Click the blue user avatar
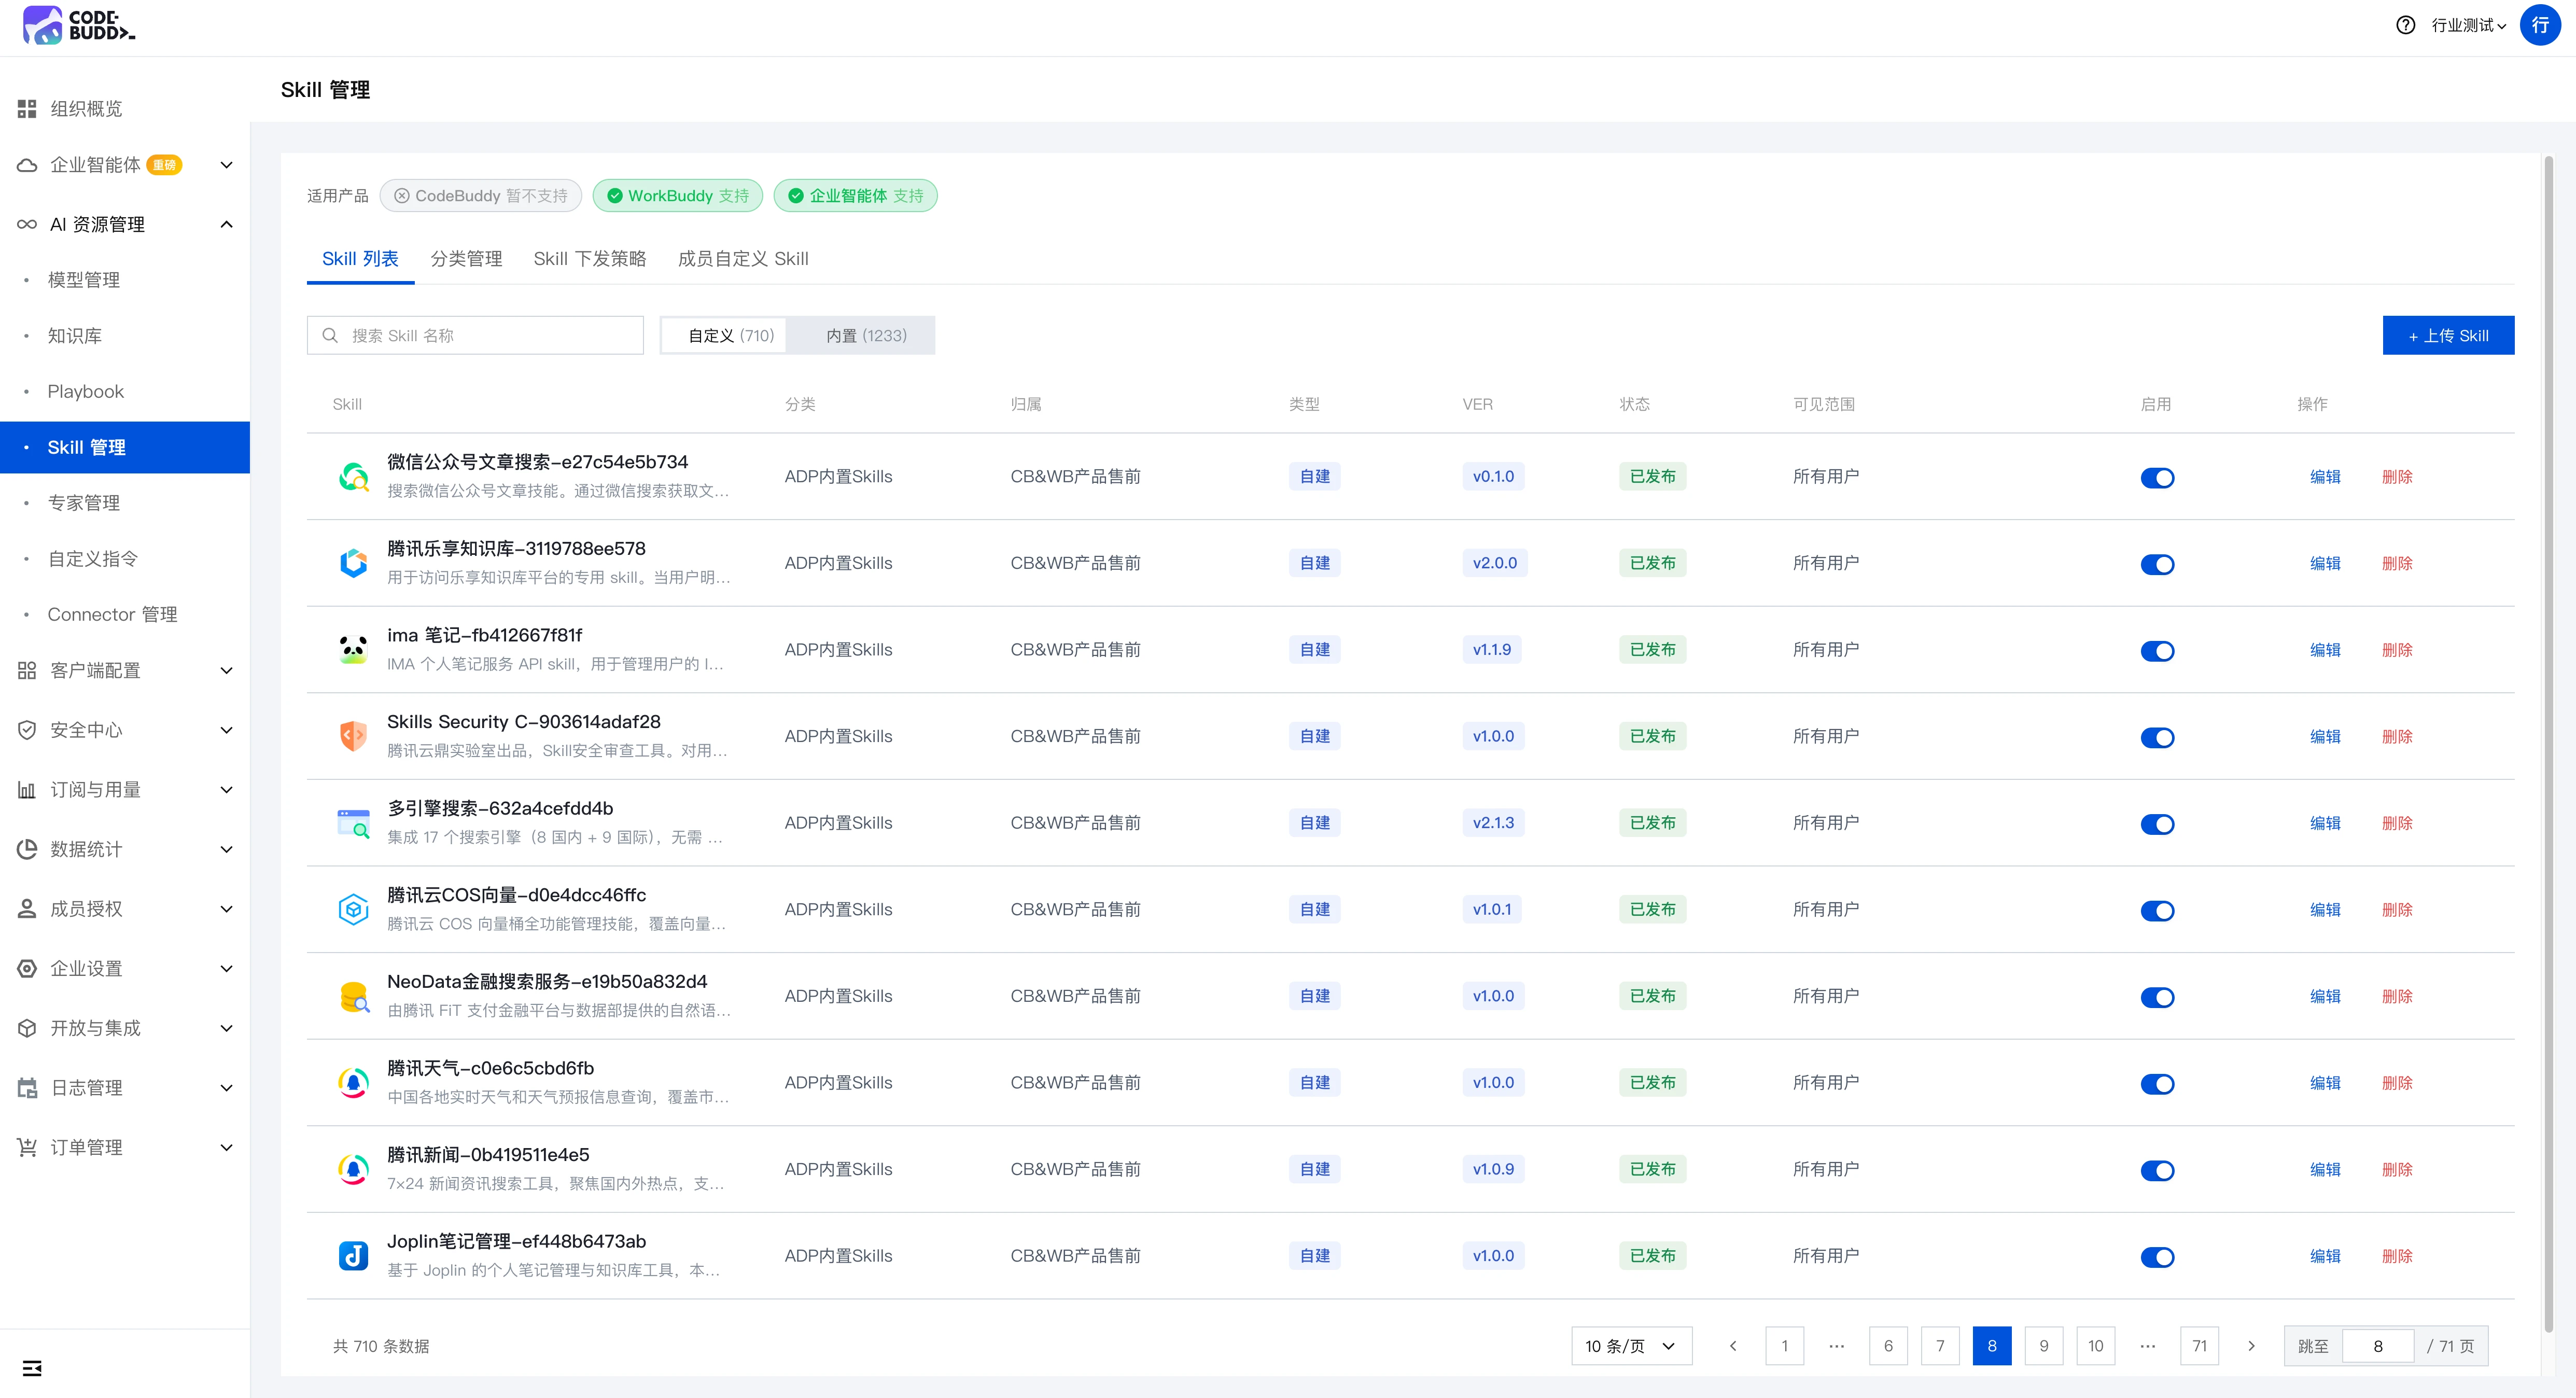 (x=2539, y=25)
